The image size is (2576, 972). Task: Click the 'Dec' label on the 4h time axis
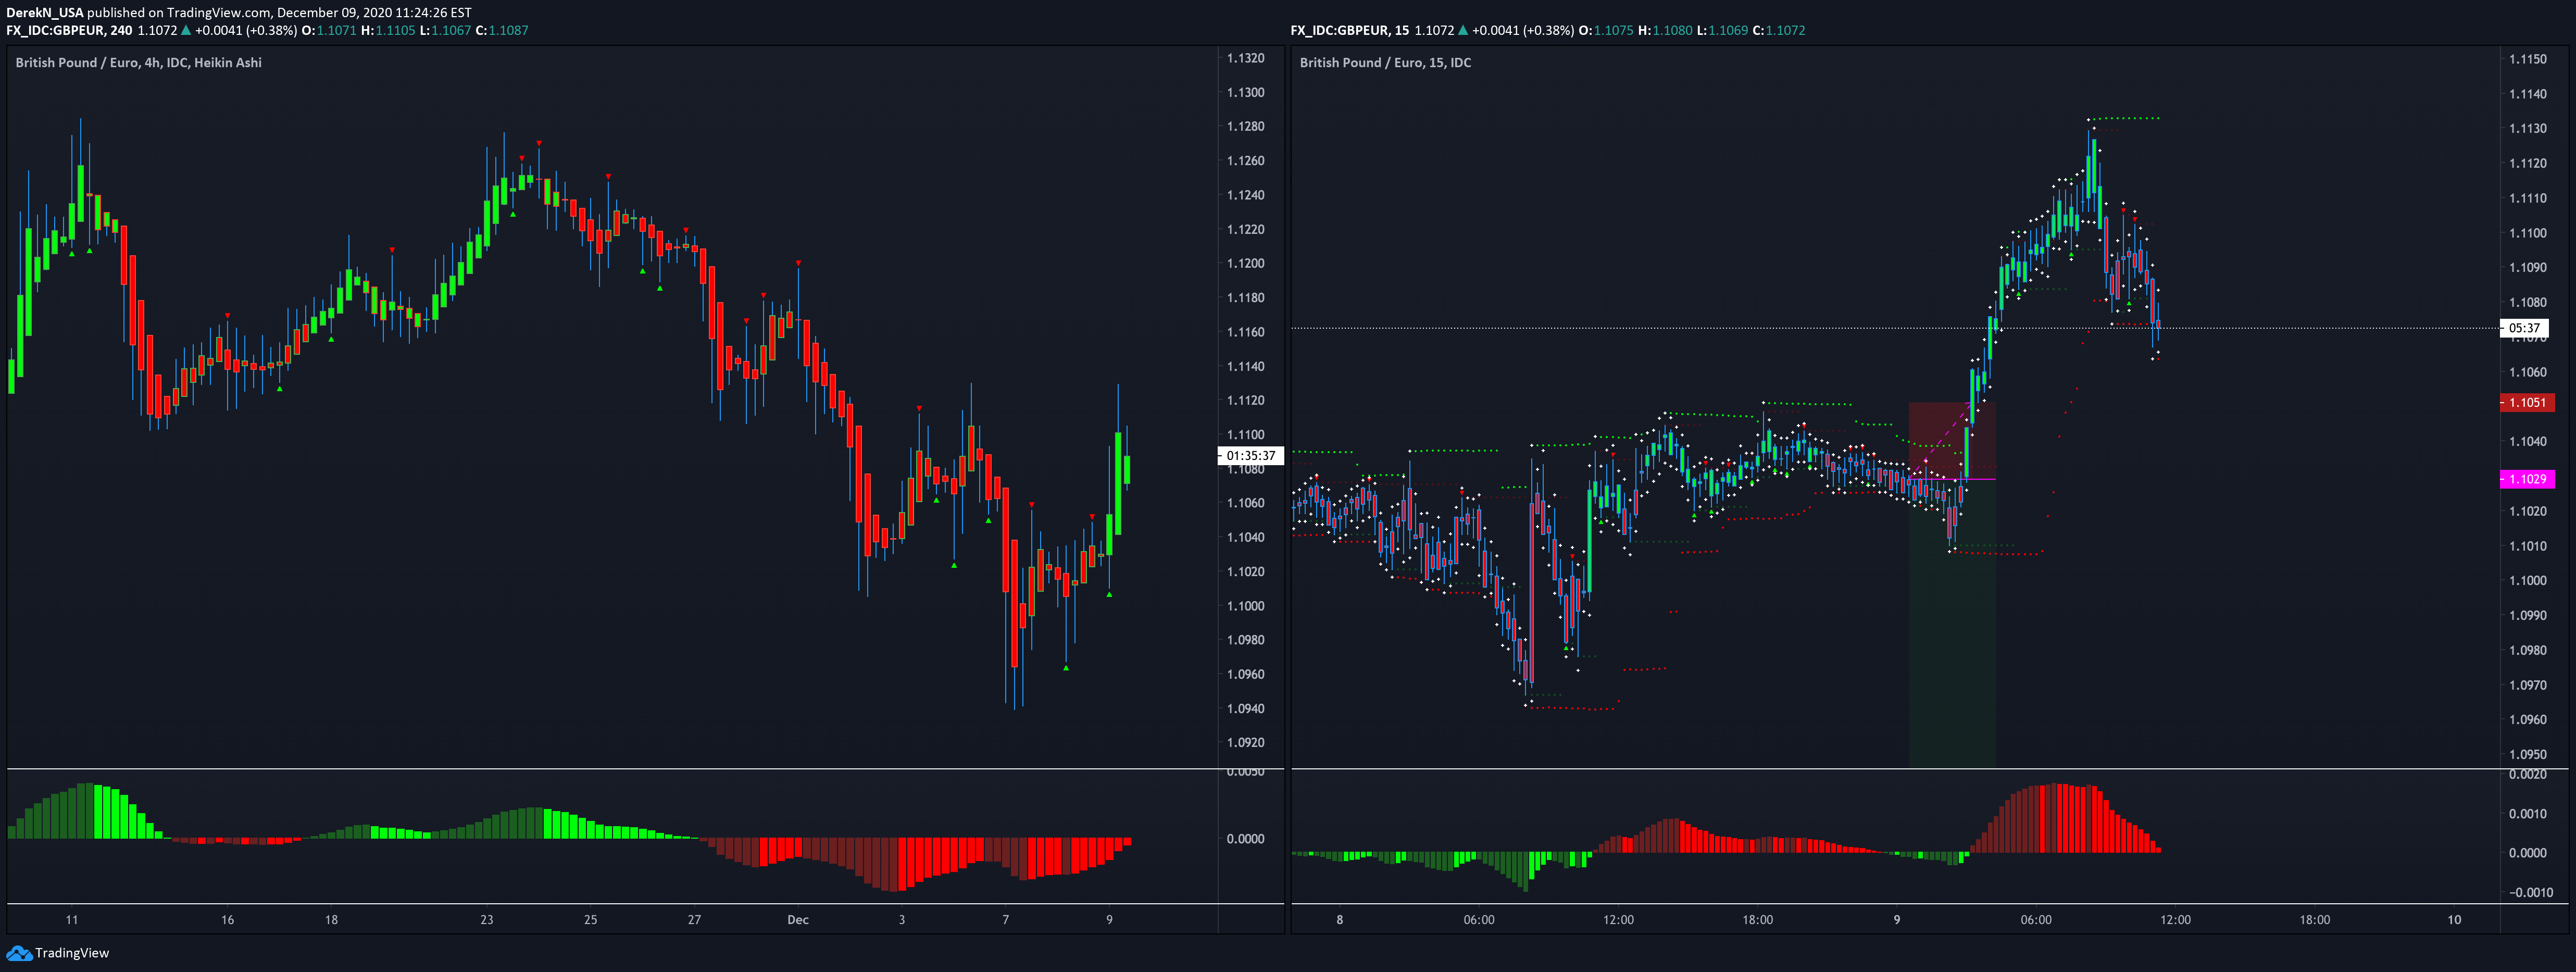798,920
